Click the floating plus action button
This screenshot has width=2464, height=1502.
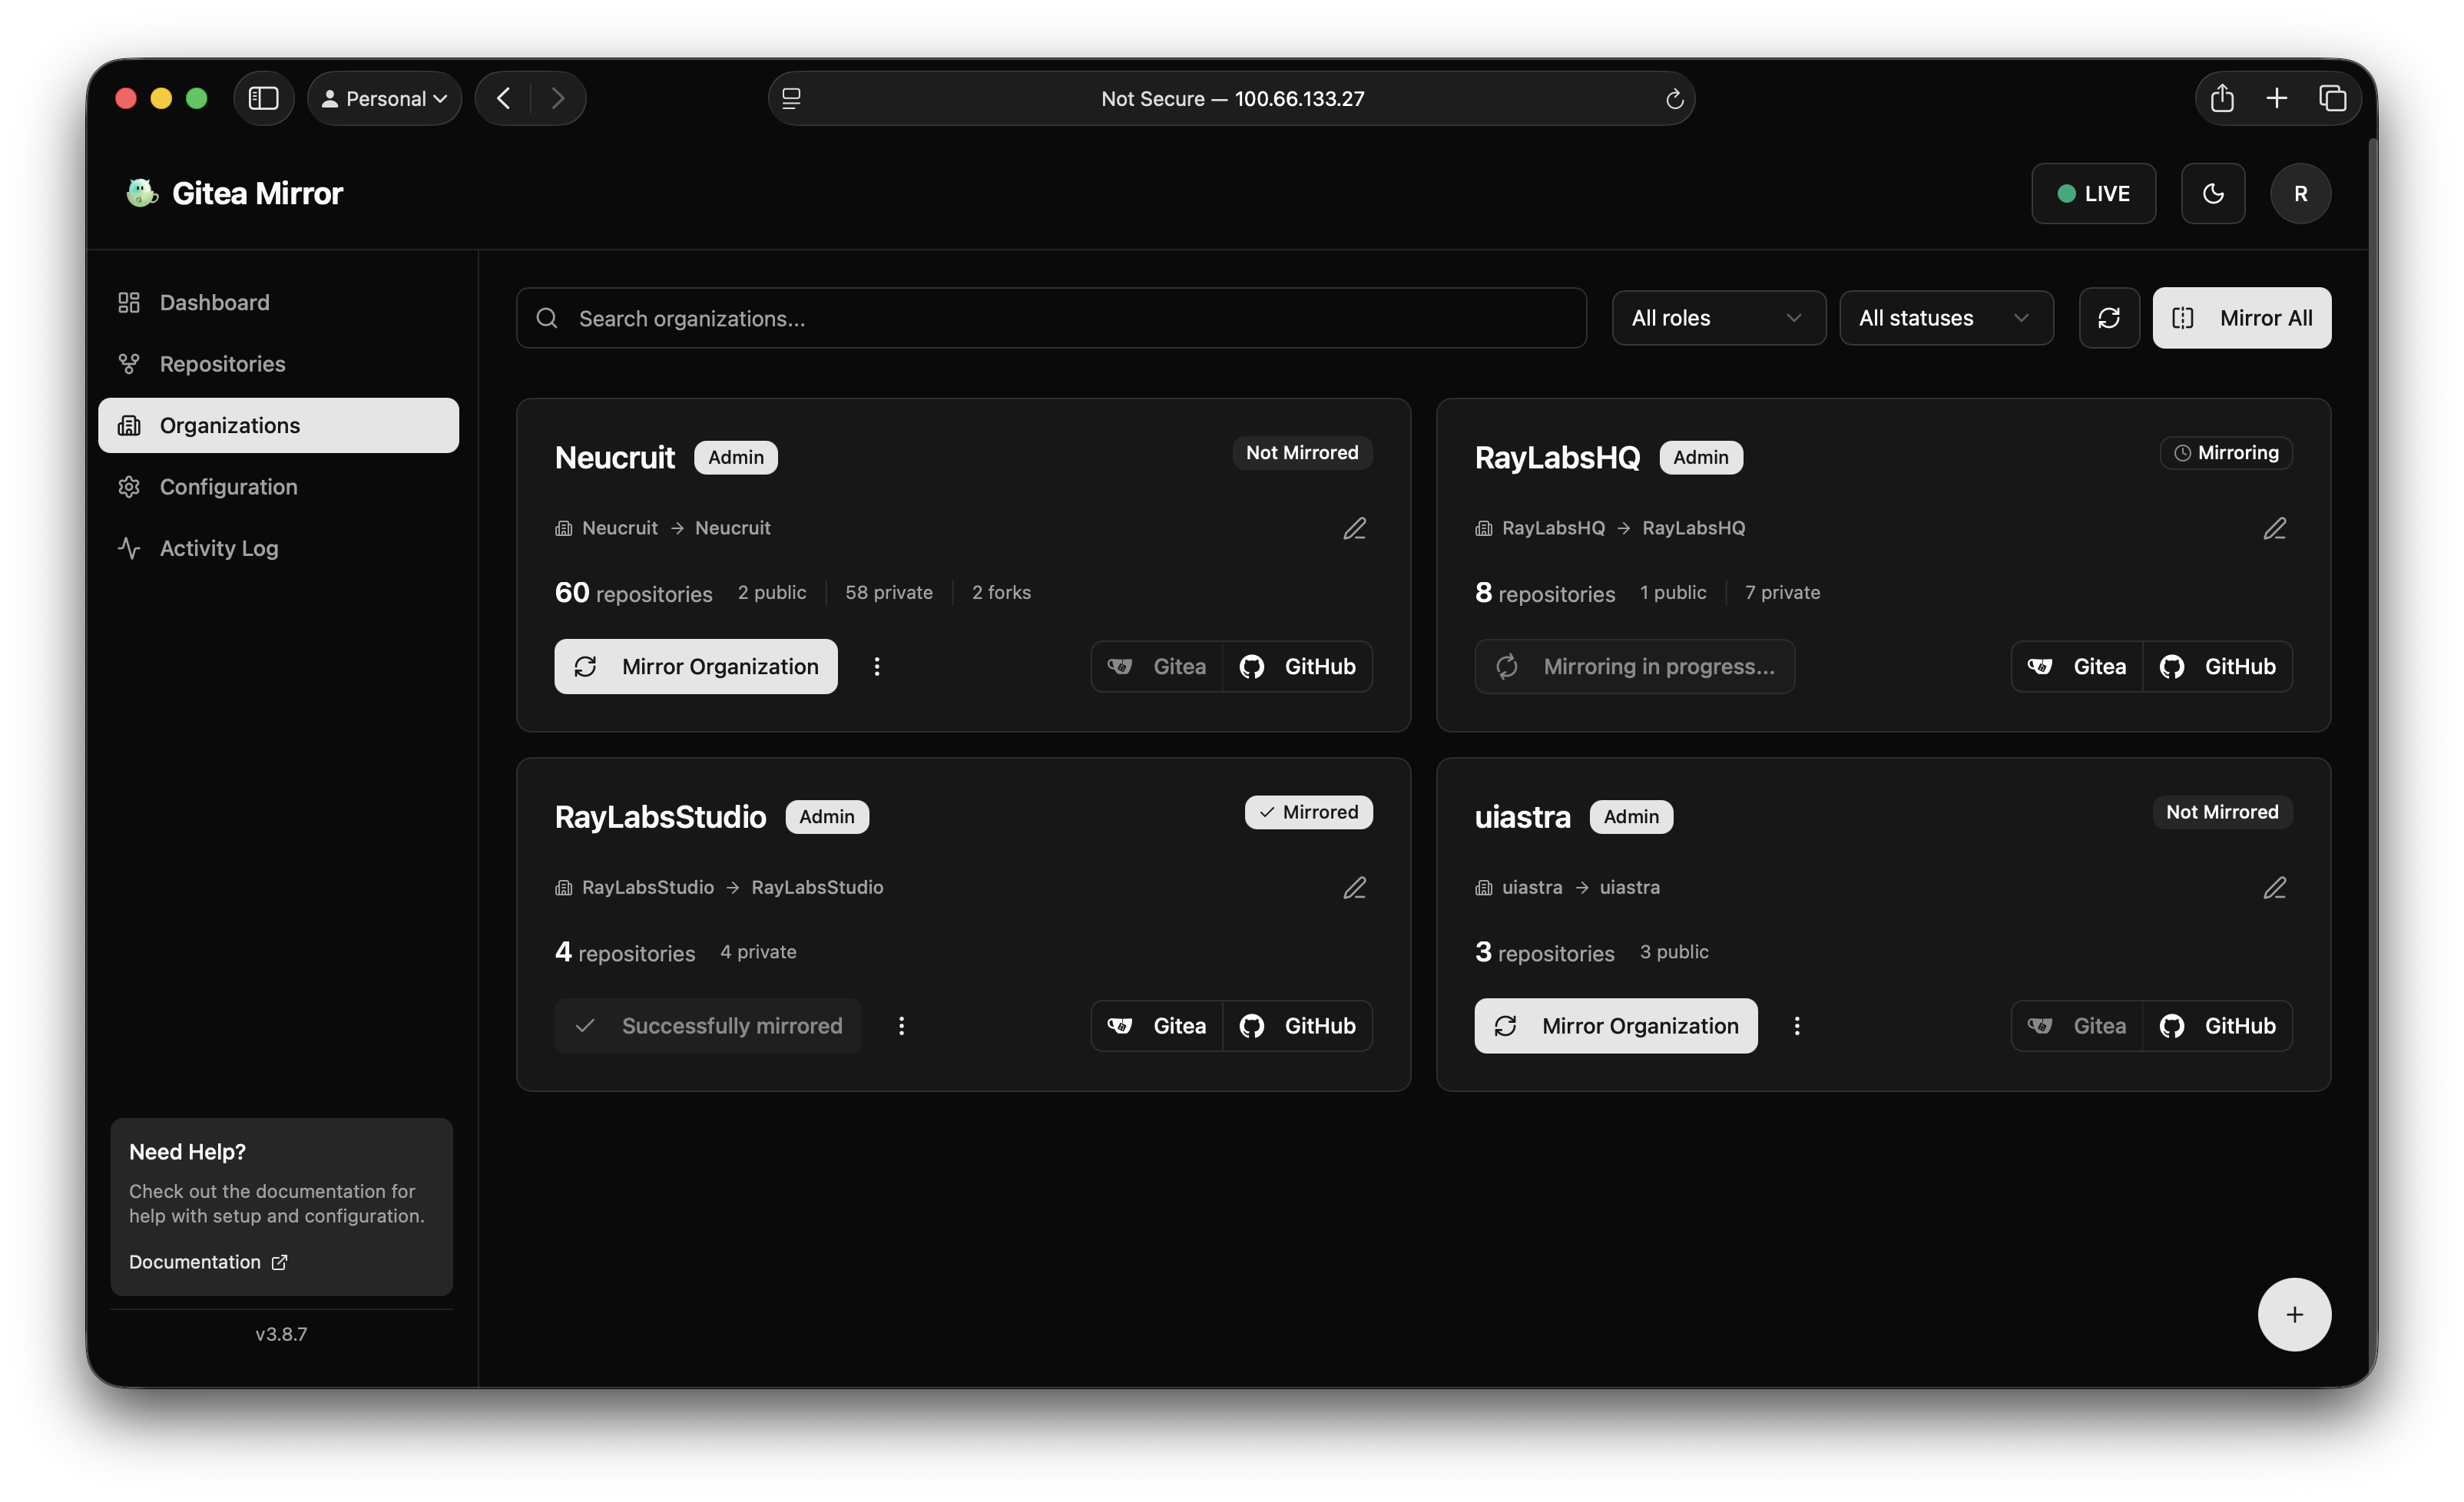click(x=2294, y=1314)
